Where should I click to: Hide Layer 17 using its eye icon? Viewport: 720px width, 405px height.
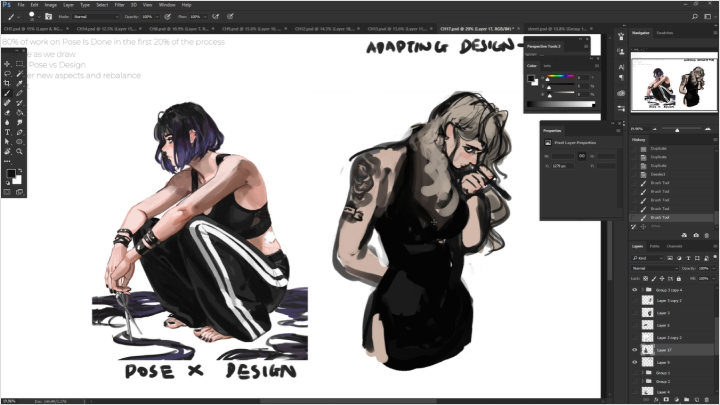[635, 350]
